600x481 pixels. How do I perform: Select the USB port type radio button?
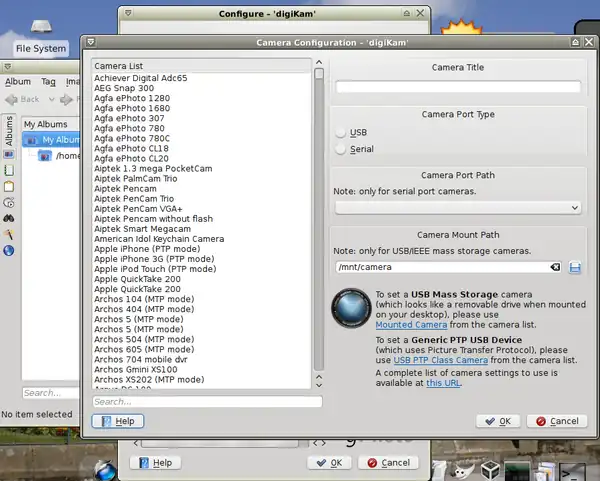pyautogui.click(x=343, y=133)
